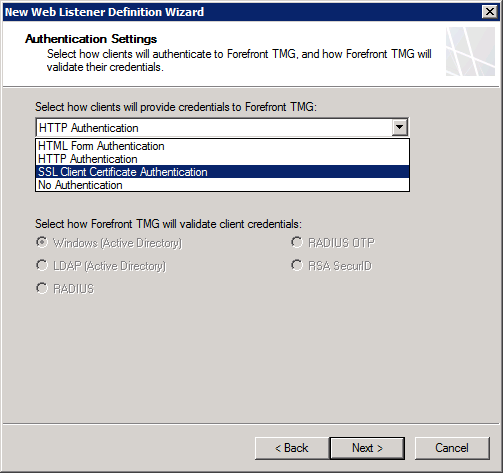
Task: Click the wizard banner graphic icon
Action: [x=470, y=51]
